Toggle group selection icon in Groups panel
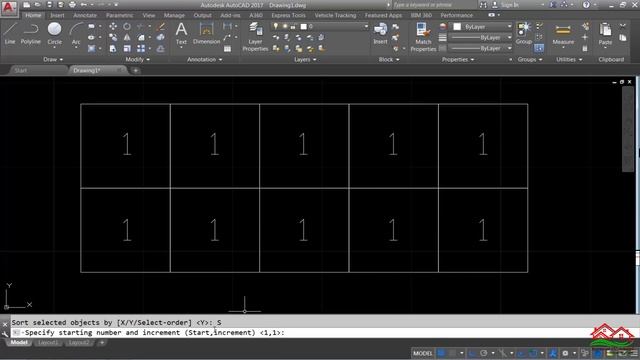 click(539, 49)
